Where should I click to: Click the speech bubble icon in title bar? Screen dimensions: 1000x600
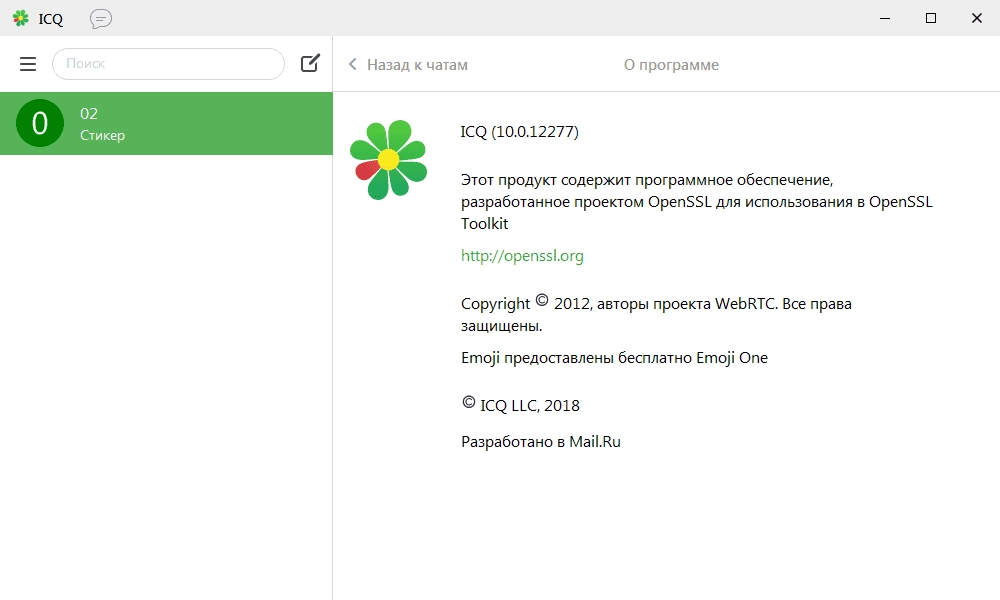(101, 18)
